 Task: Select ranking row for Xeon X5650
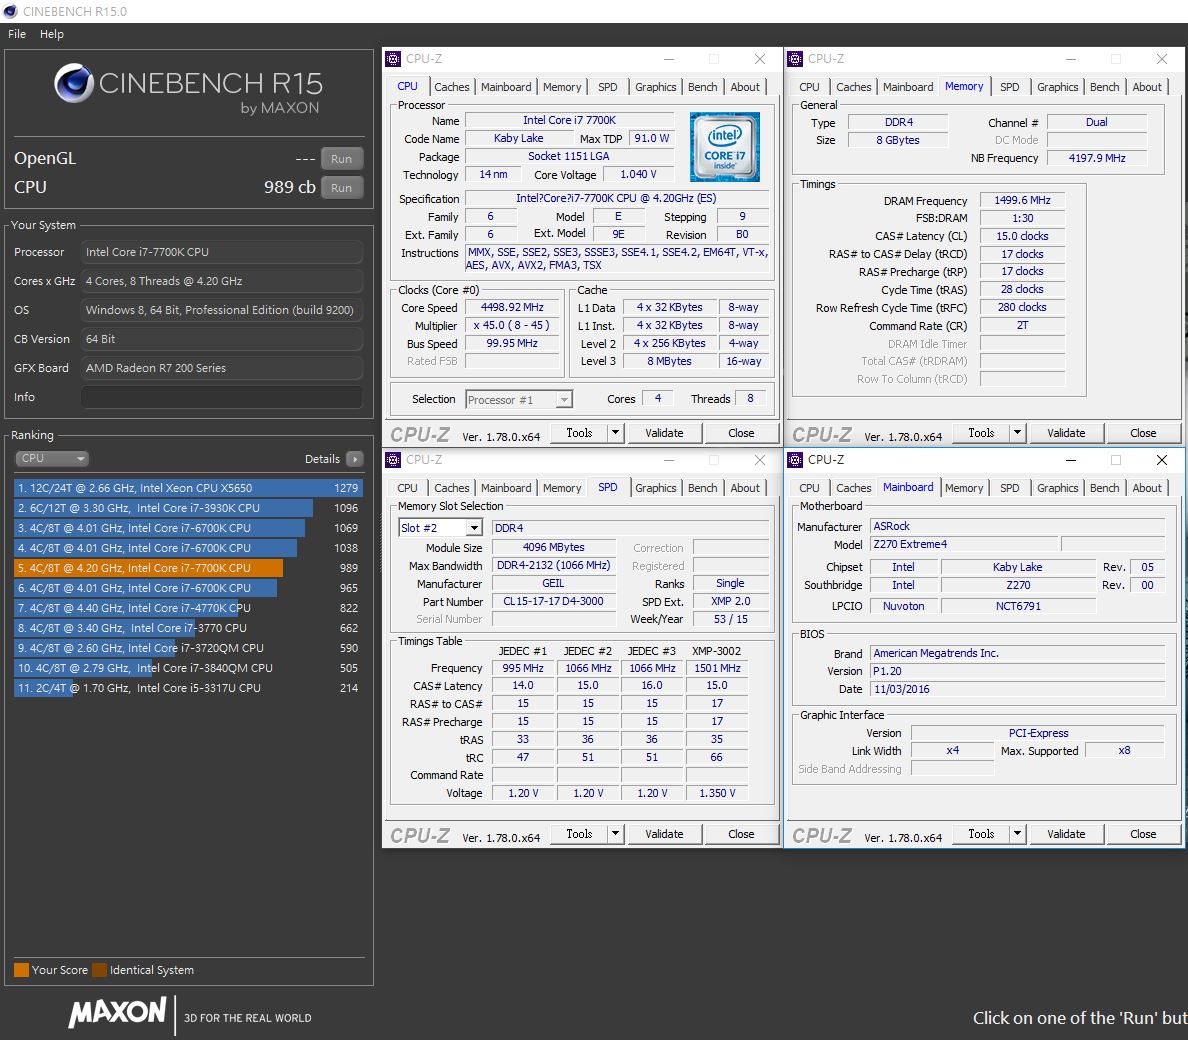click(x=188, y=488)
